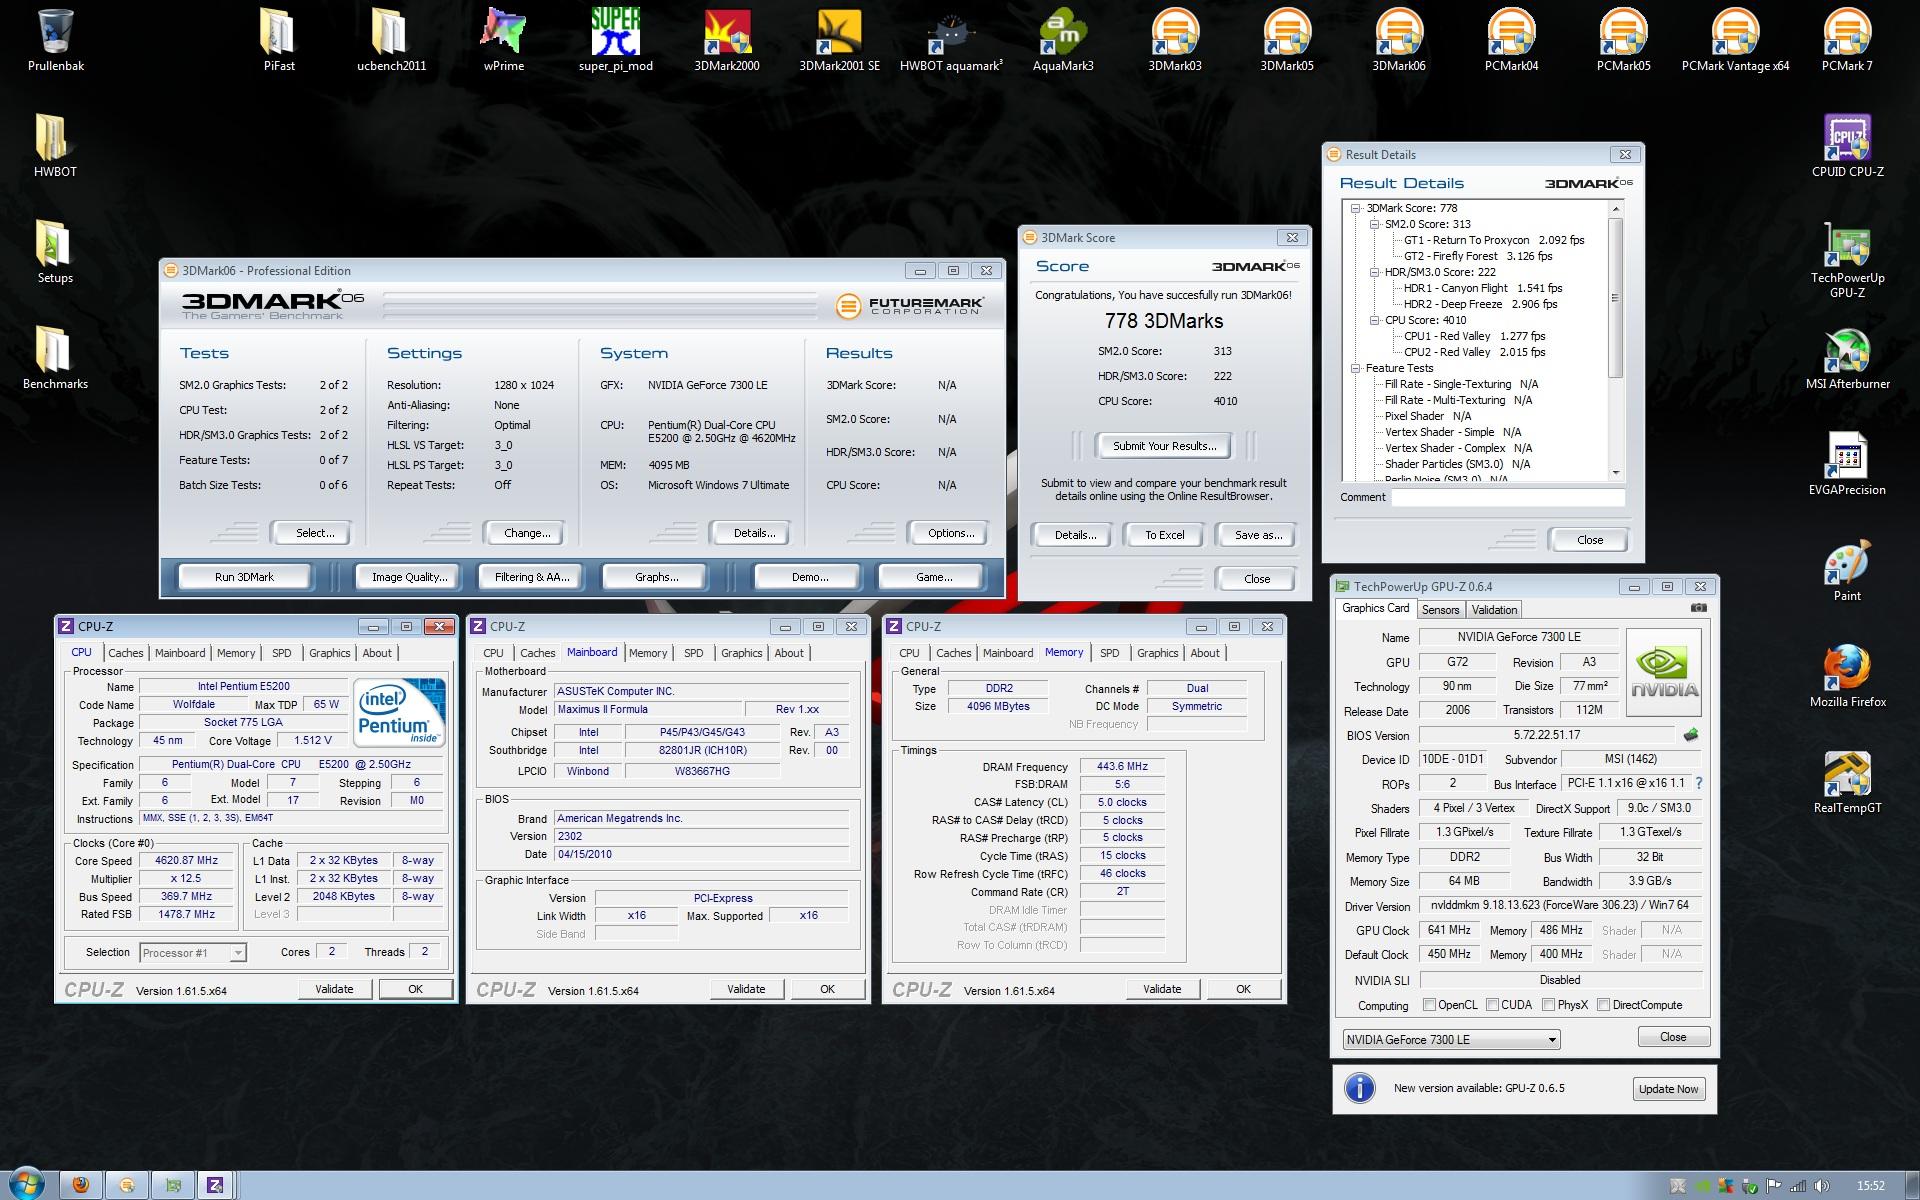Enable the DirectCompute checkbox in GPU-Z
The image size is (1920, 1200).
tap(1603, 1005)
